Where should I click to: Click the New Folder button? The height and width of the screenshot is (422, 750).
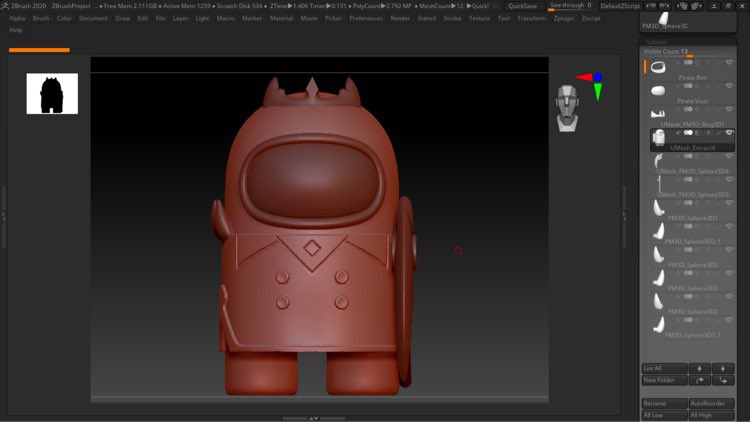(663, 380)
